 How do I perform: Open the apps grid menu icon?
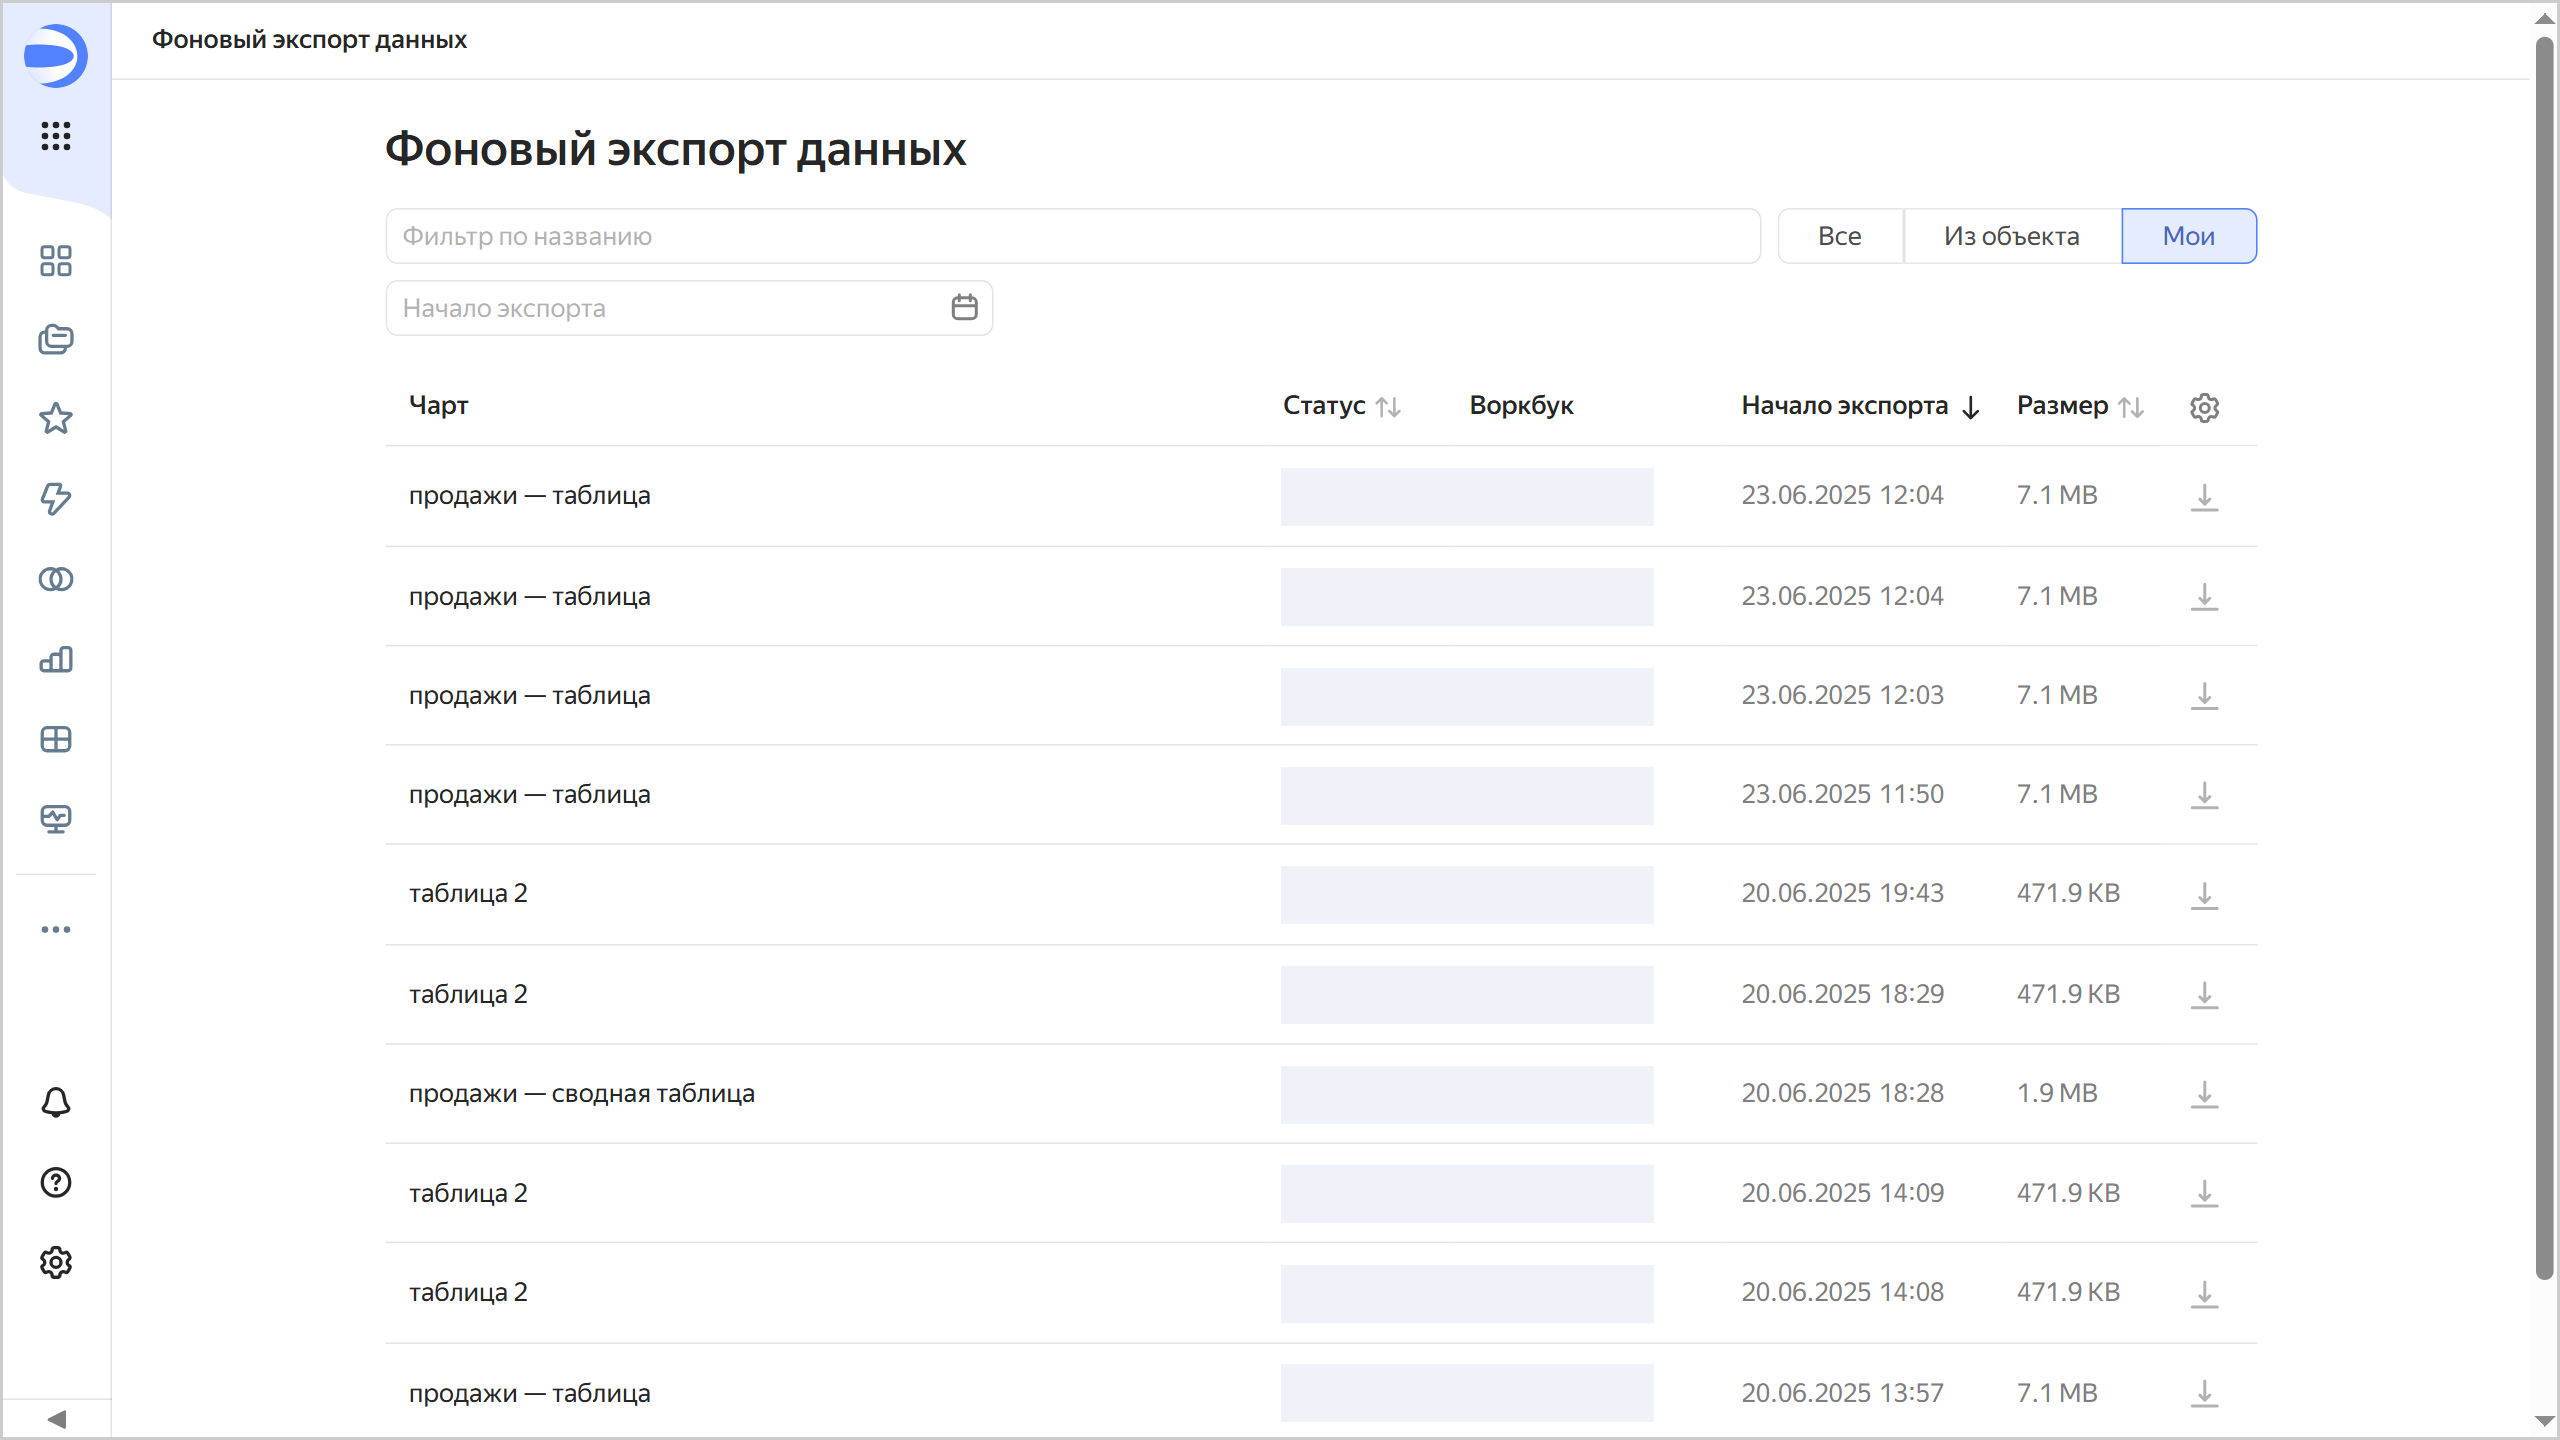click(56, 136)
